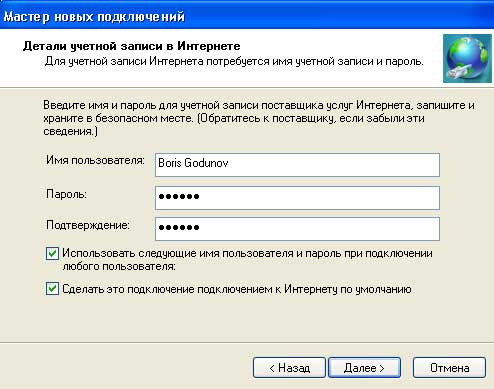Click the 'Подтверждение:' label

[88, 225]
